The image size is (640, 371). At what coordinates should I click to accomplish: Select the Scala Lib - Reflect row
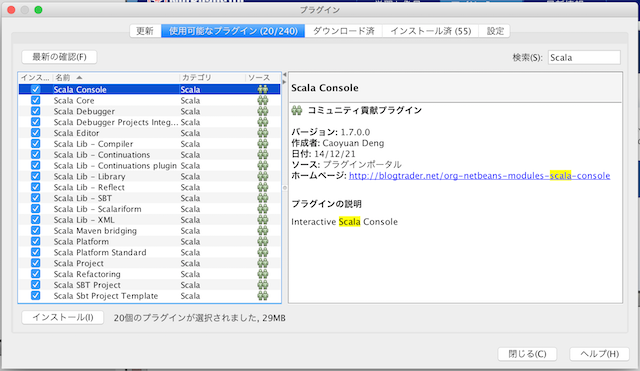point(149,187)
